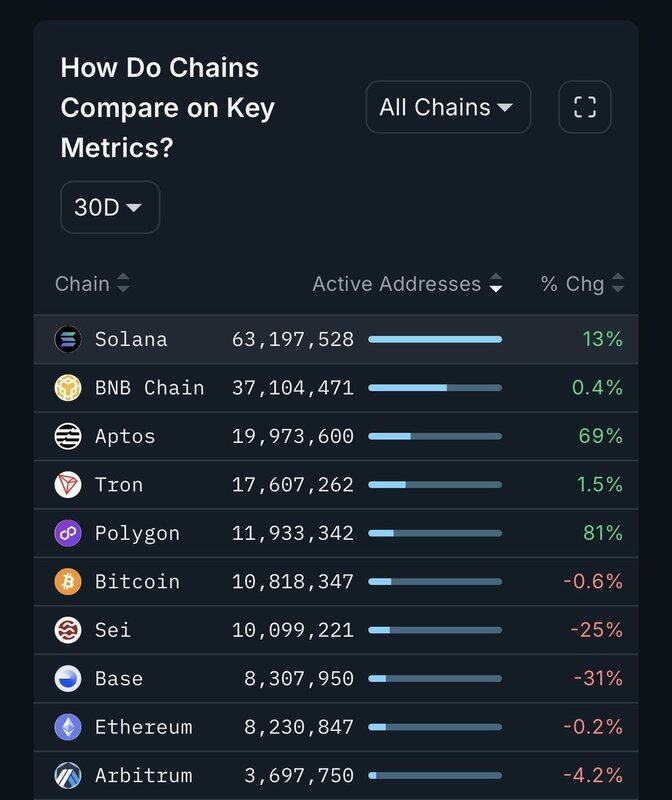672x800 pixels.
Task: Click the Bitcoin logo icon
Action: [x=68, y=582]
